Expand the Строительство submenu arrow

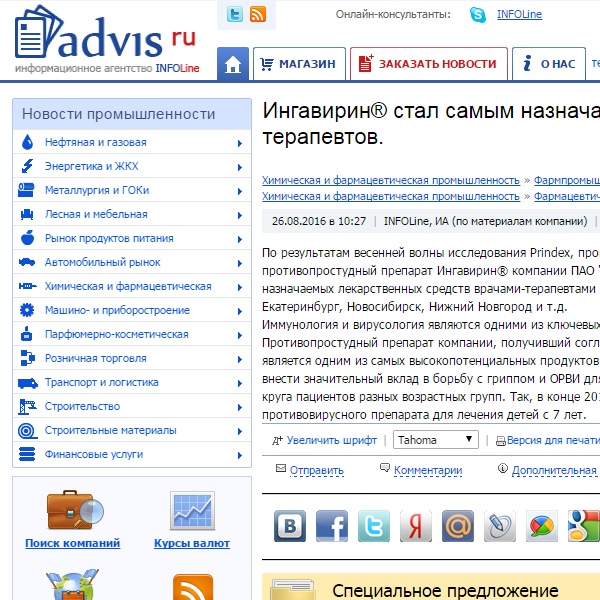[240, 407]
